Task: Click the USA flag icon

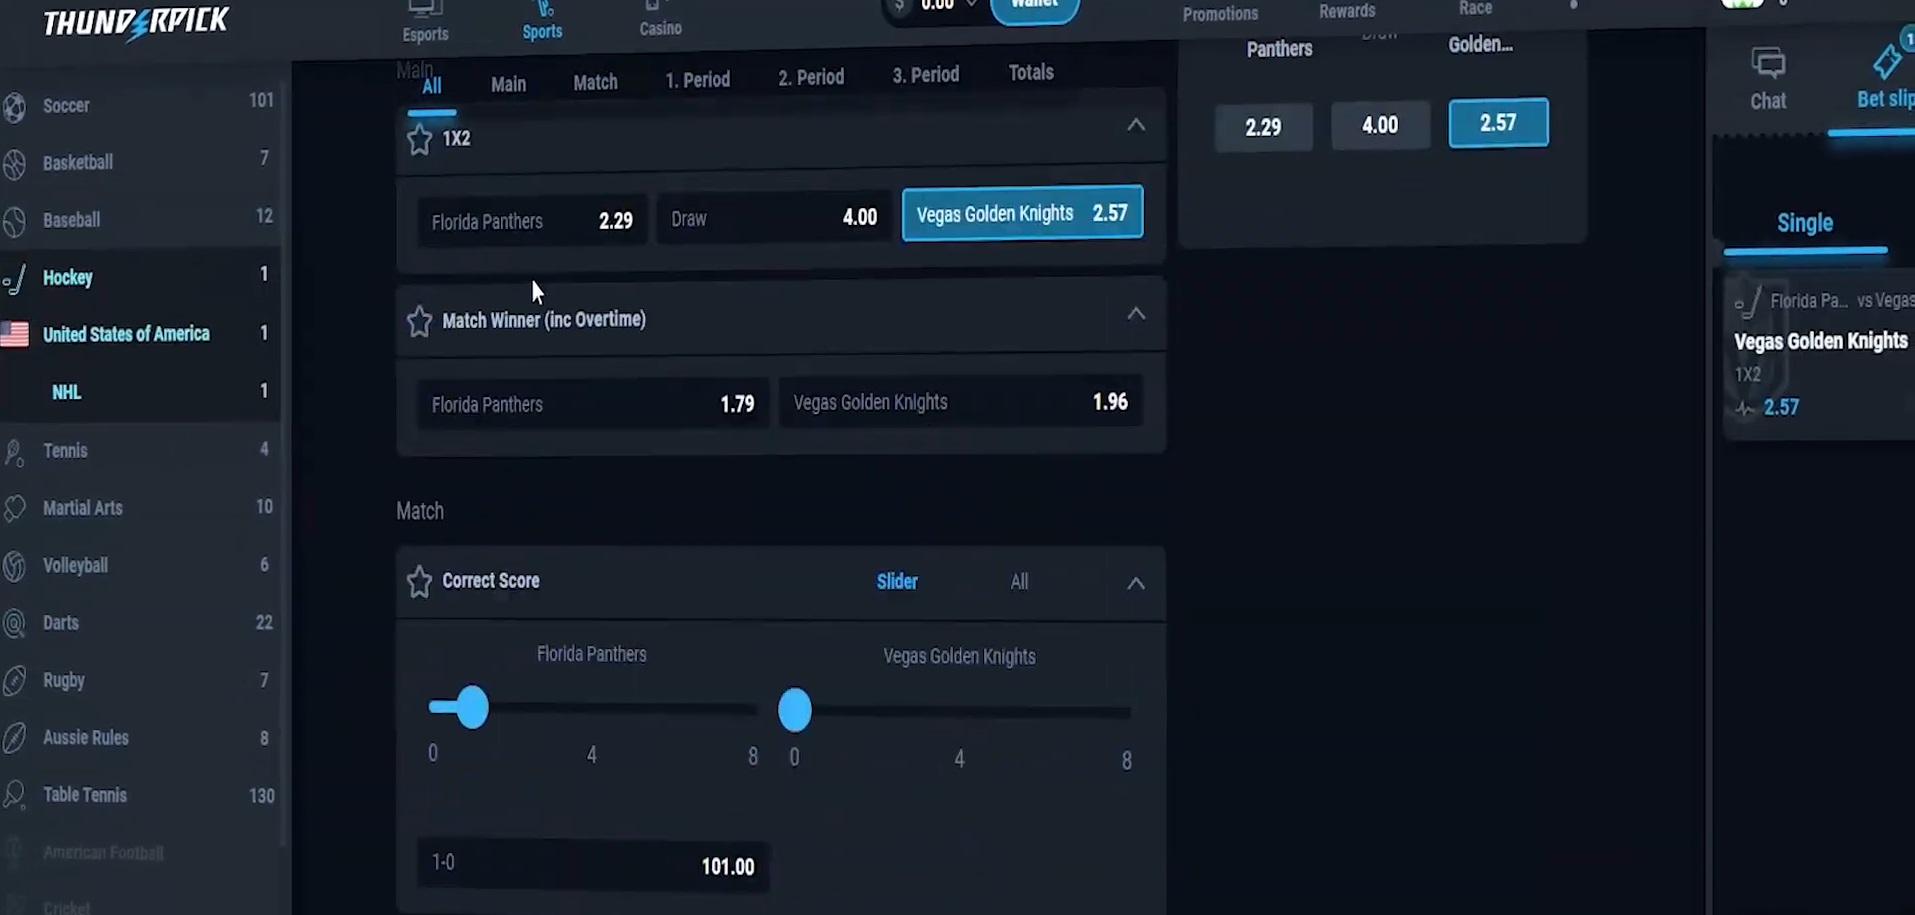Action: (x=14, y=334)
